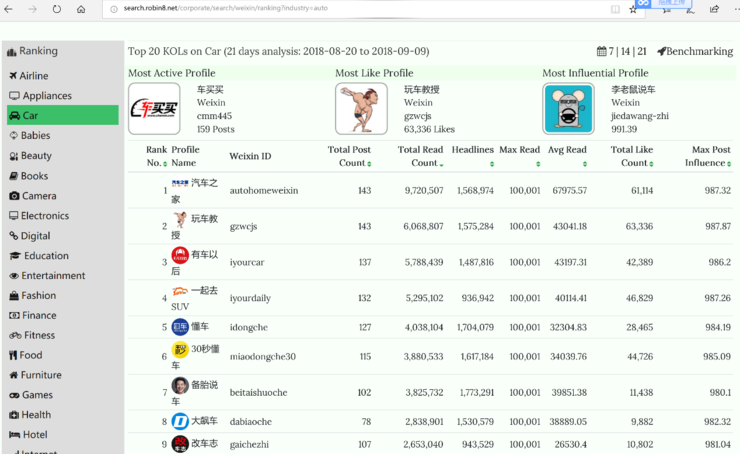Click the calendar icon near 7|14|21
Viewport: 740px width, 454px height.
click(x=602, y=51)
